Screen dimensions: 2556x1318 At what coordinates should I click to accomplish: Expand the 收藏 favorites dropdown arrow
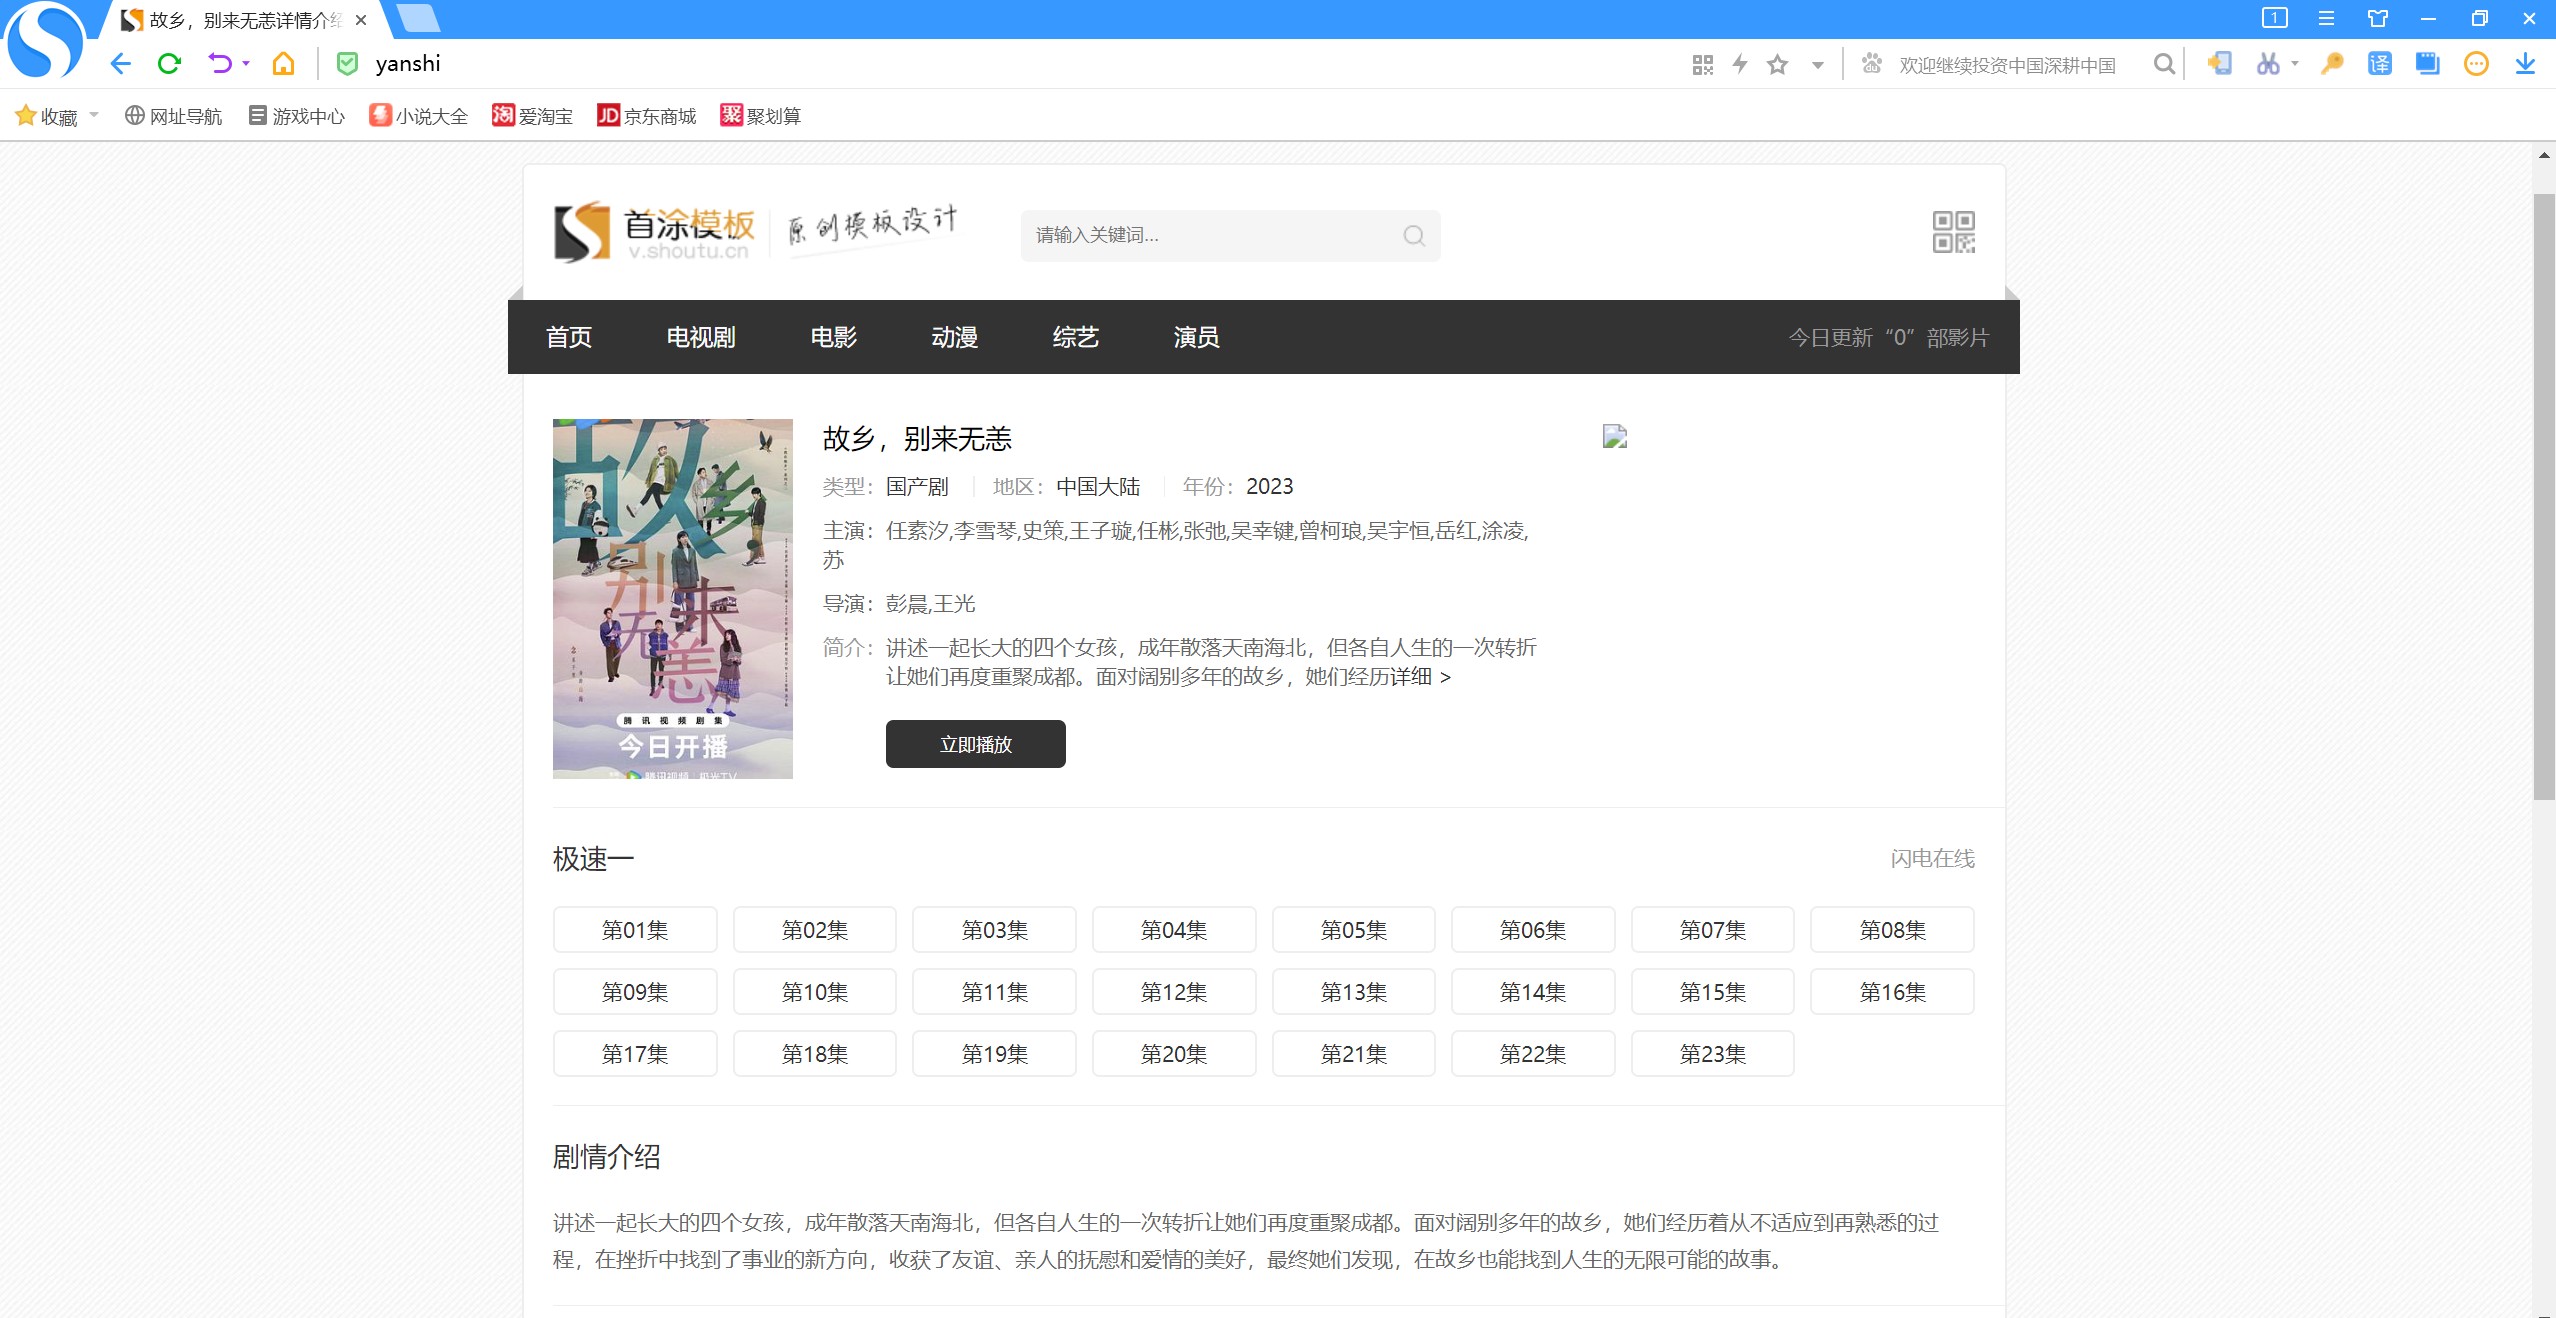94,115
